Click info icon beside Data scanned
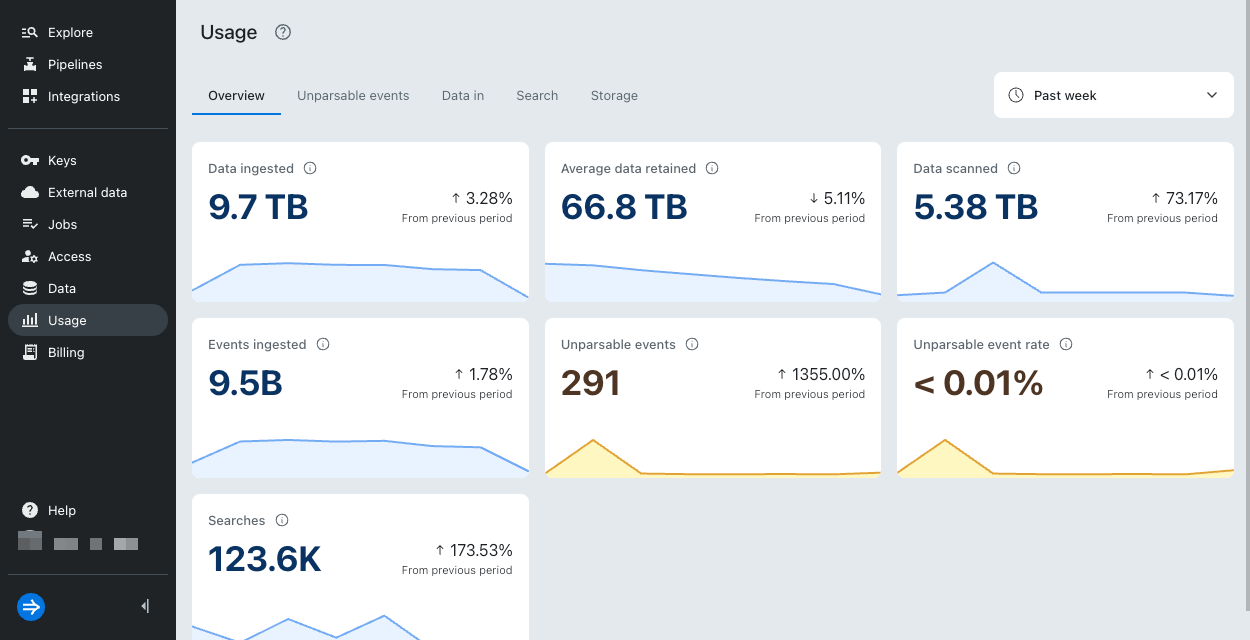The height and width of the screenshot is (640, 1250). pyautogui.click(x=1014, y=168)
